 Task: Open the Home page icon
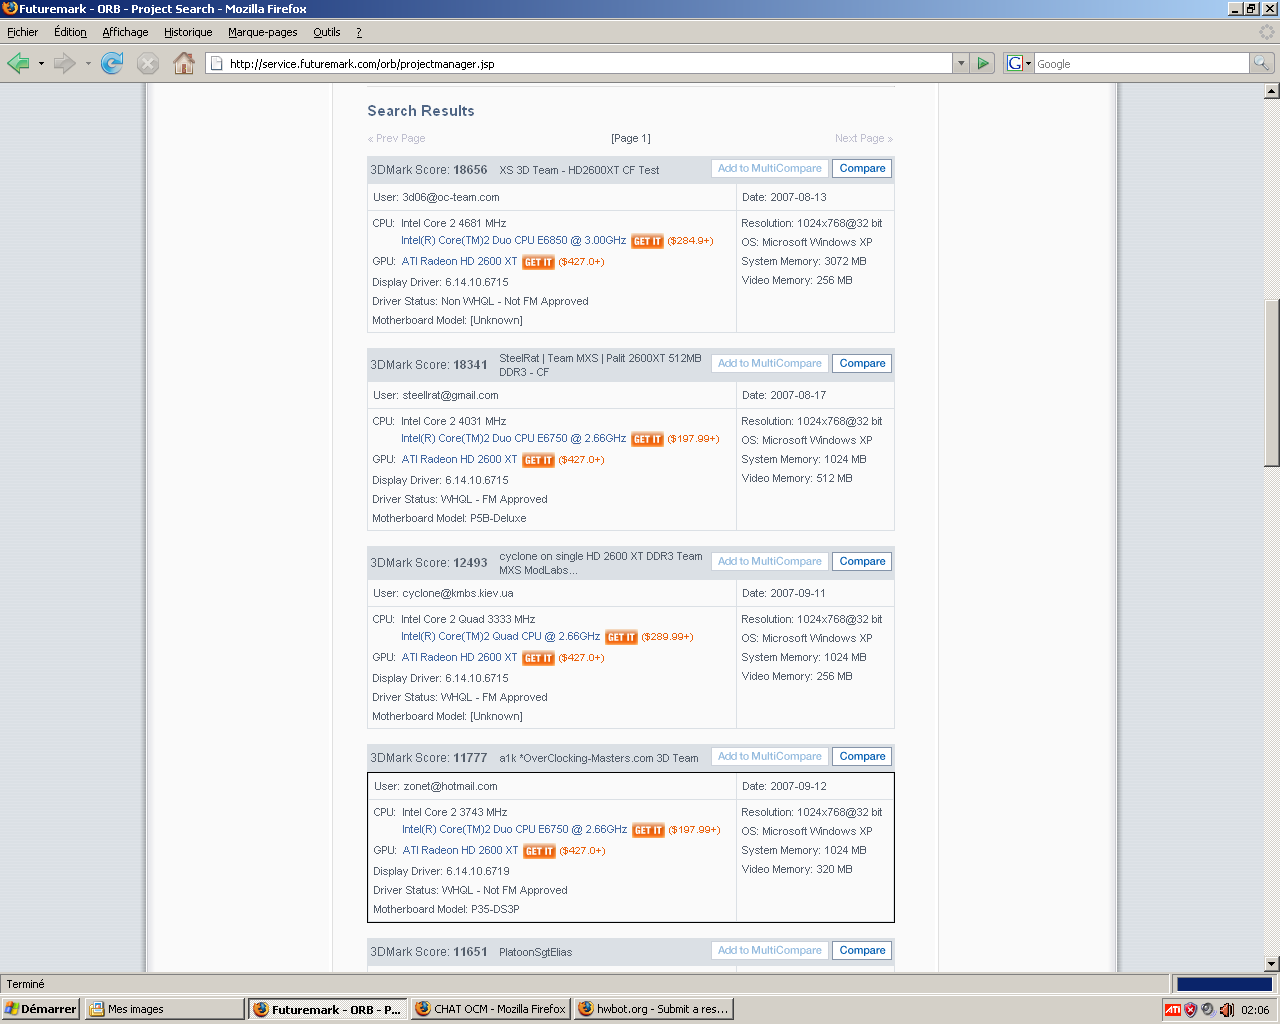184,63
